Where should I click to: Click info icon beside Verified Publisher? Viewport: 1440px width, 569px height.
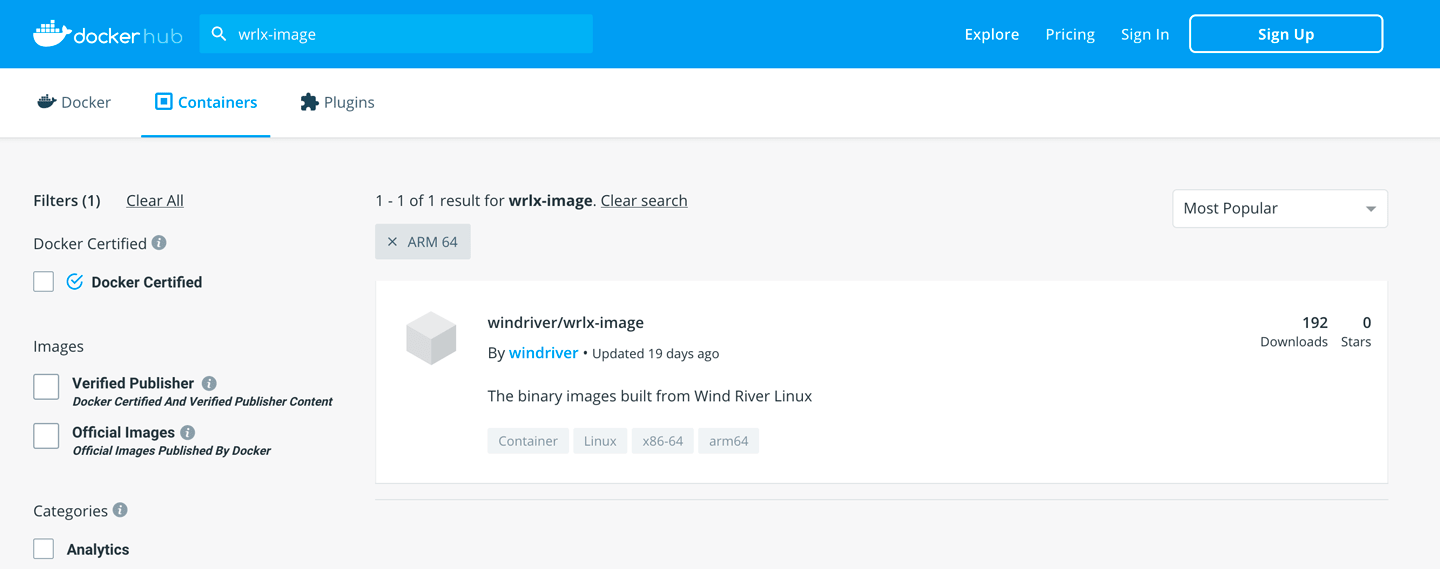209,383
